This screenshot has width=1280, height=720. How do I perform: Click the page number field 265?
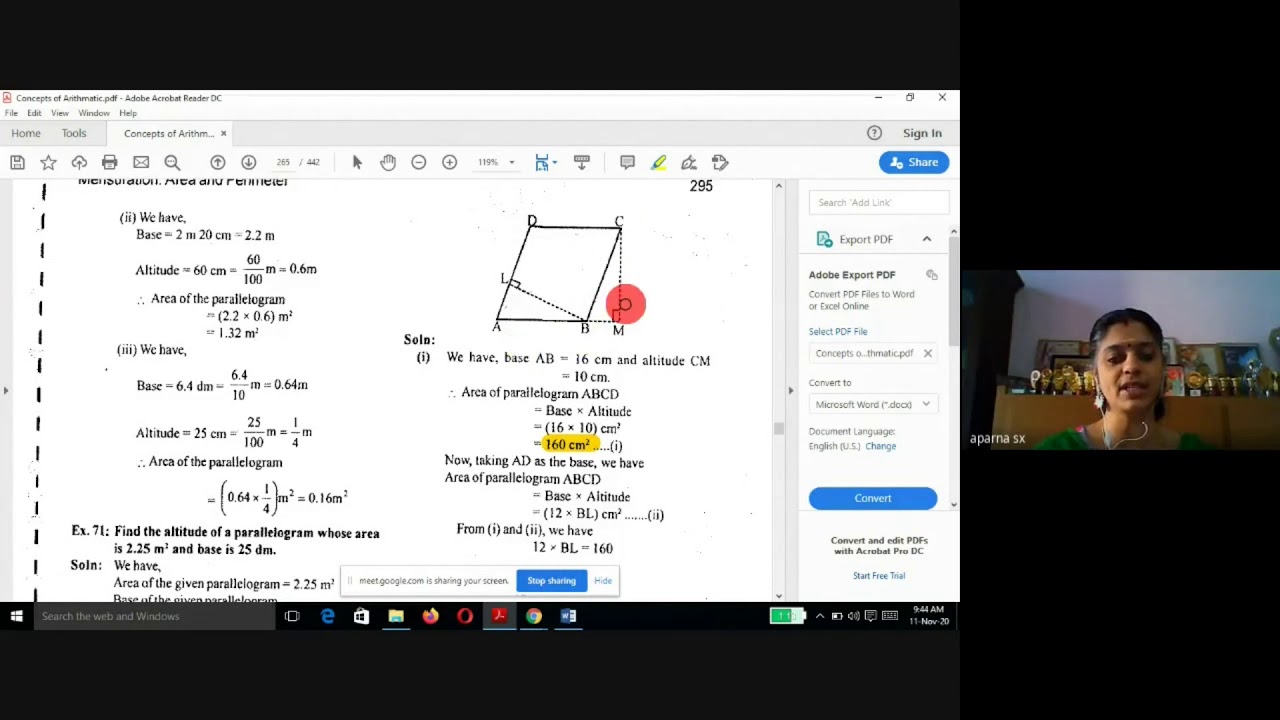pyautogui.click(x=283, y=162)
